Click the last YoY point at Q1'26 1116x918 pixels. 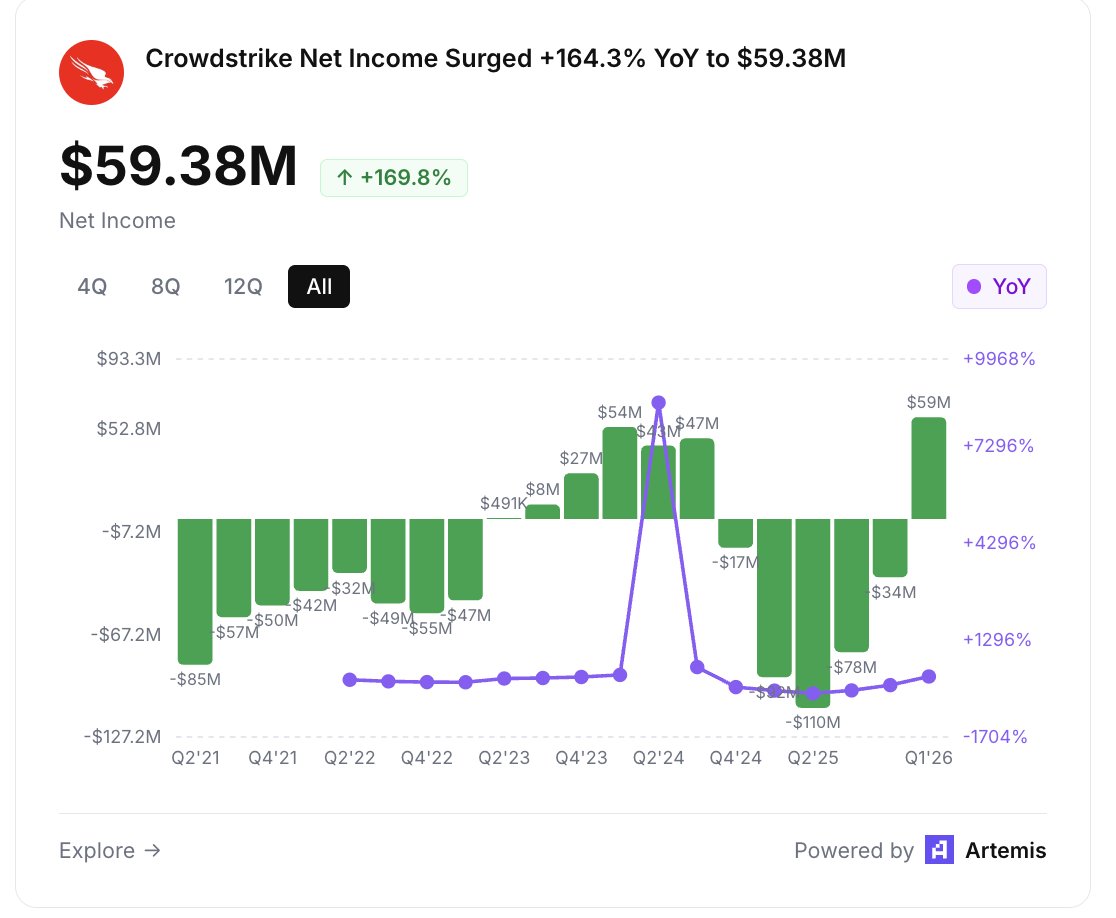929,676
